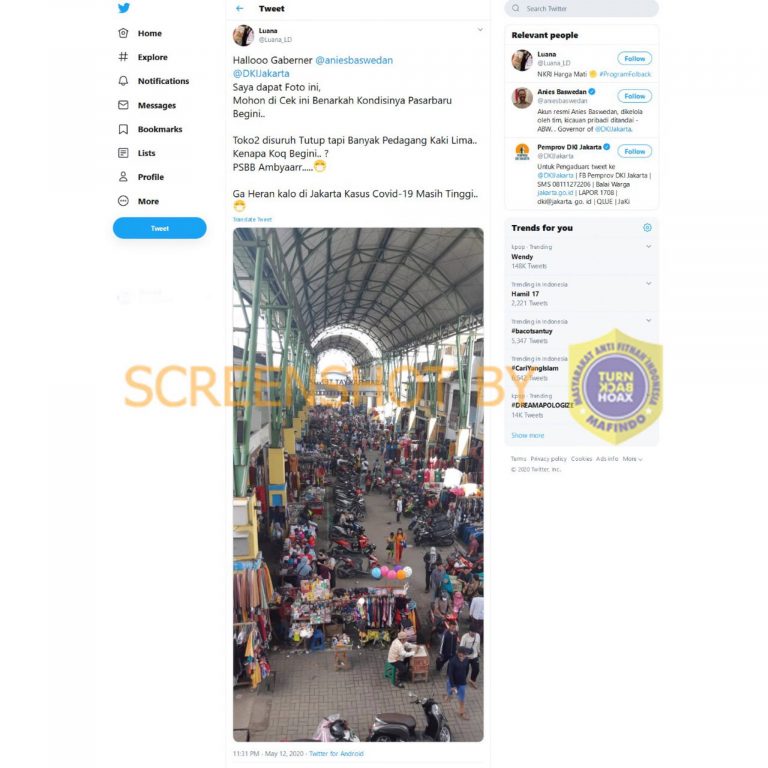
Task: Follow Anies Baswedan
Action: click(x=634, y=96)
